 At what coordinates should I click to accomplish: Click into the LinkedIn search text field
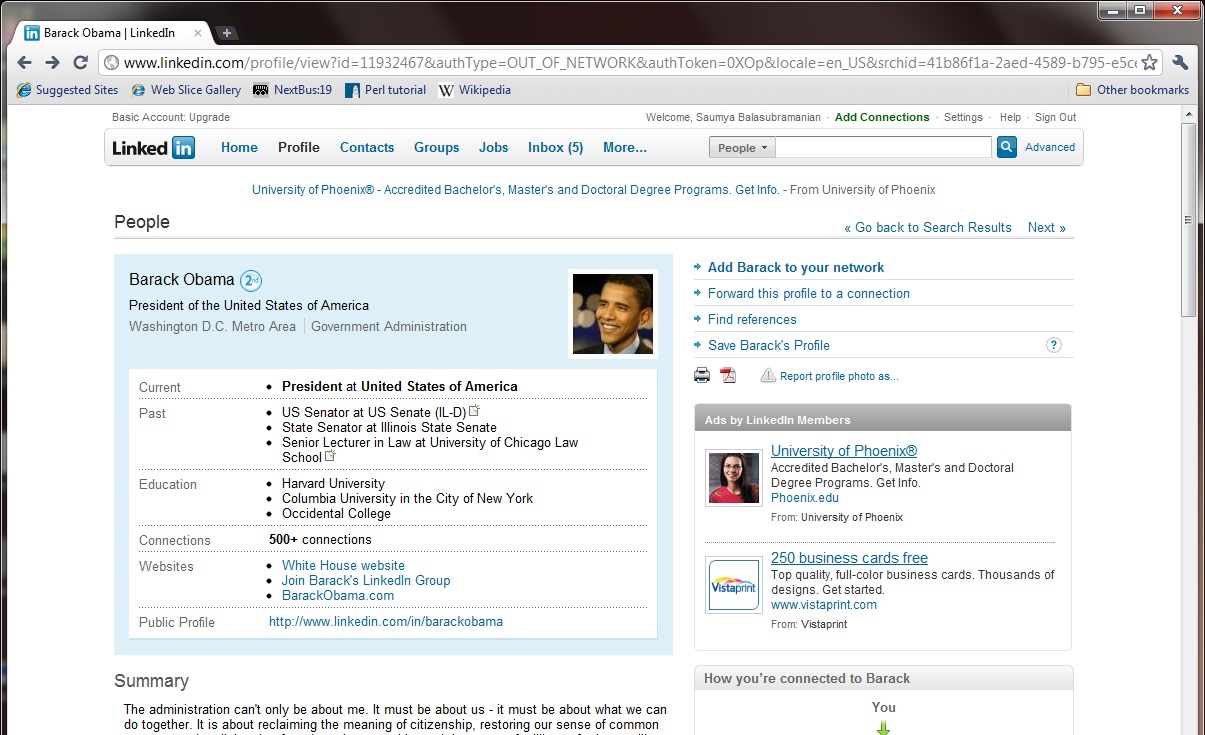tap(883, 148)
